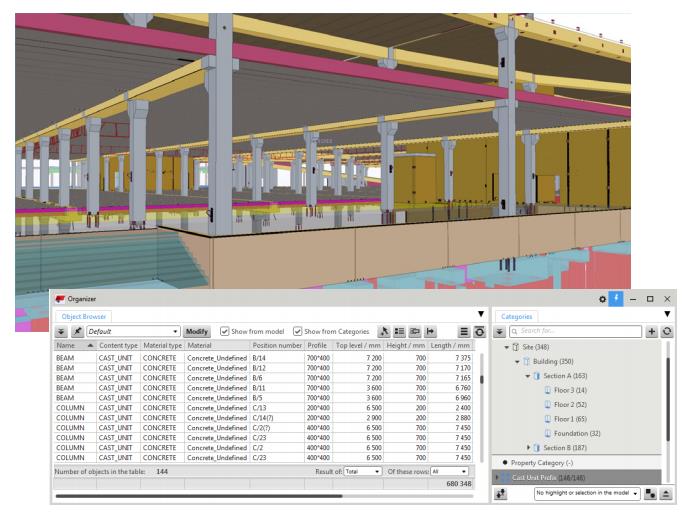Click the three-line menu icon in Object Browser

pos(464,332)
